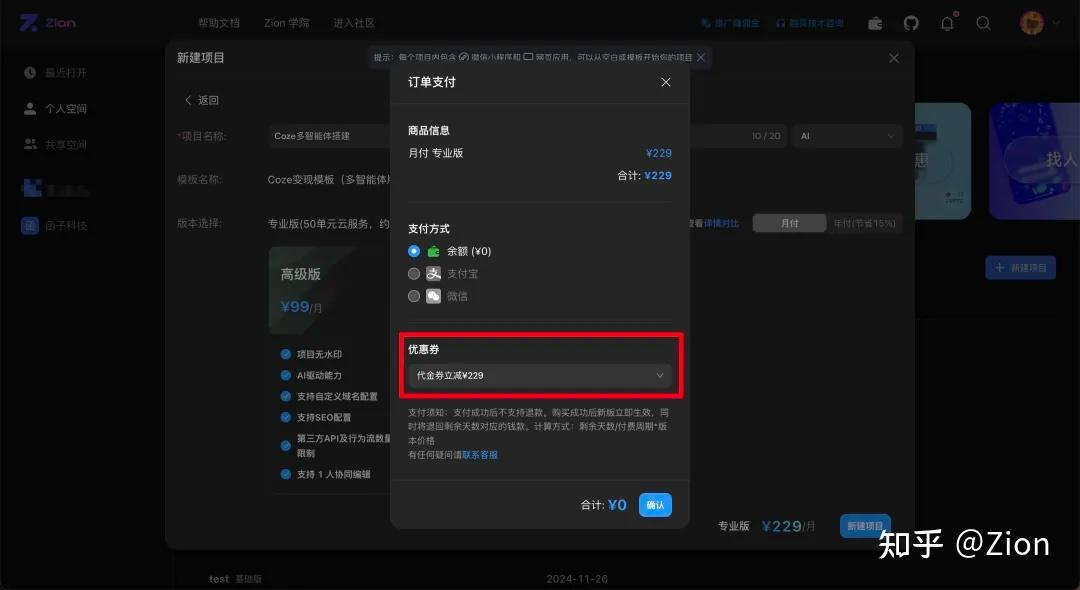Click the Alipay logo icon

[x=433, y=274]
